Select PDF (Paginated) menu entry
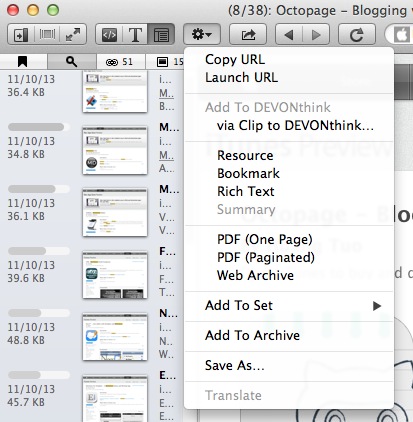The height and width of the screenshot is (422, 413). coord(266,257)
